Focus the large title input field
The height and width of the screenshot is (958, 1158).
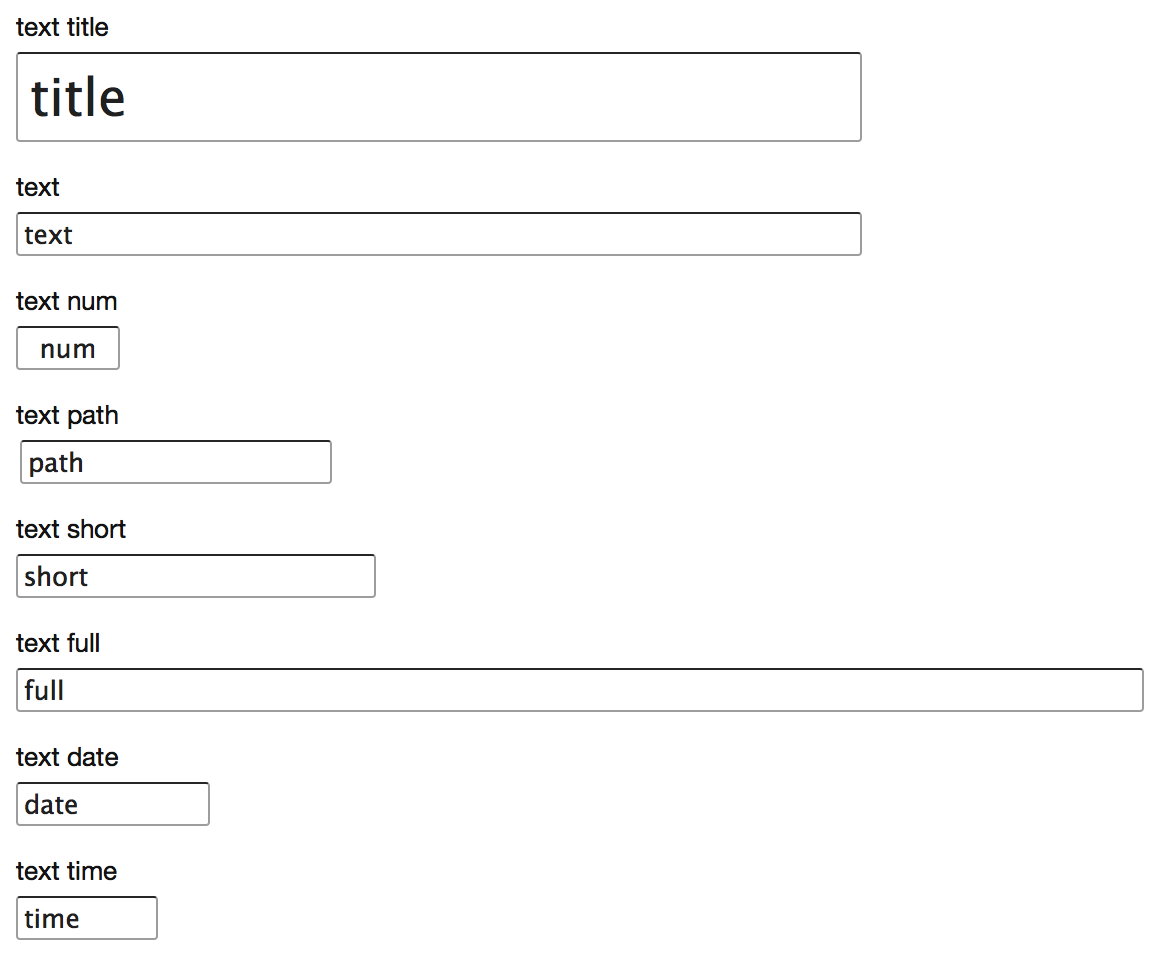click(x=439, y=97)
